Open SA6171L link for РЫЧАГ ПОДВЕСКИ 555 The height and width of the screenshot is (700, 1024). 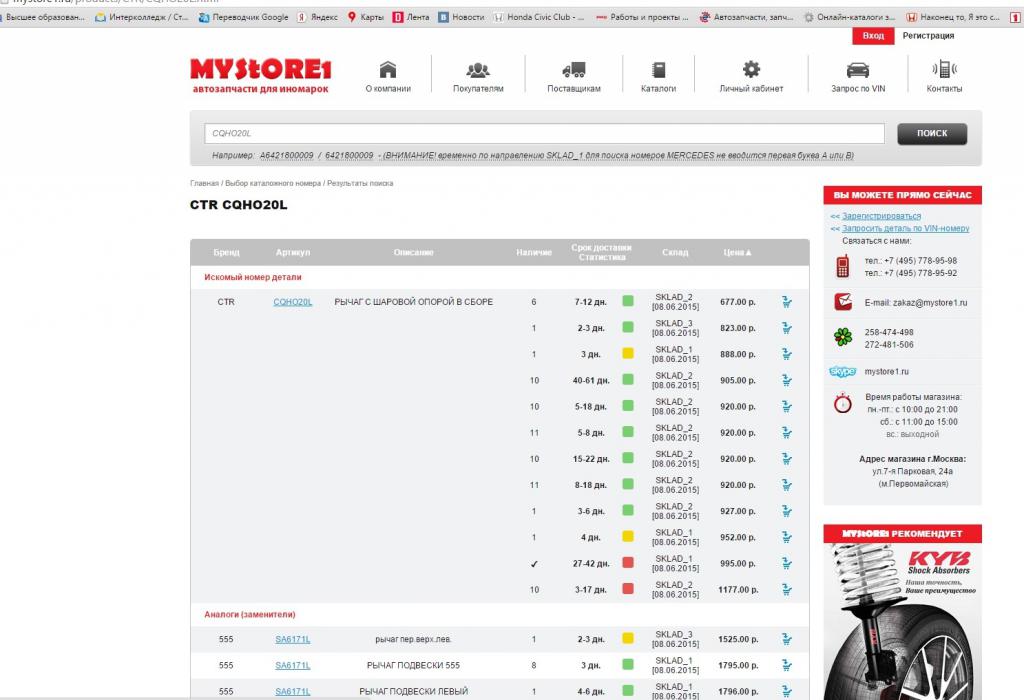(x=293, y=665)
